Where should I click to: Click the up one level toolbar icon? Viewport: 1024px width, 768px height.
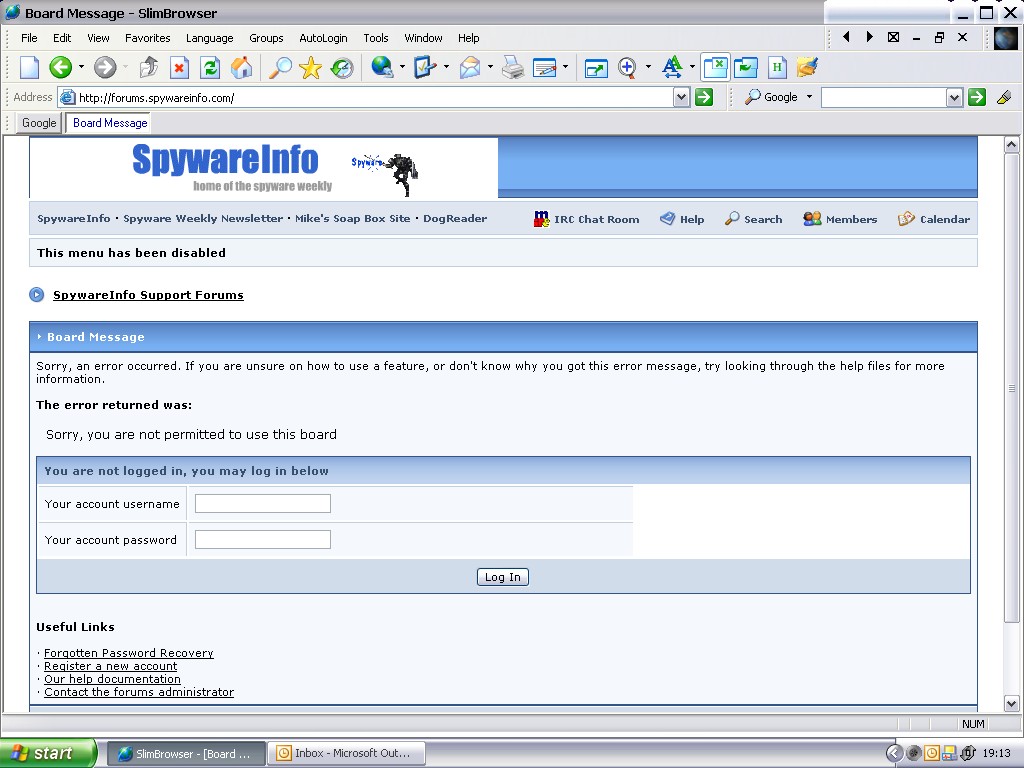tap(149, 67)
